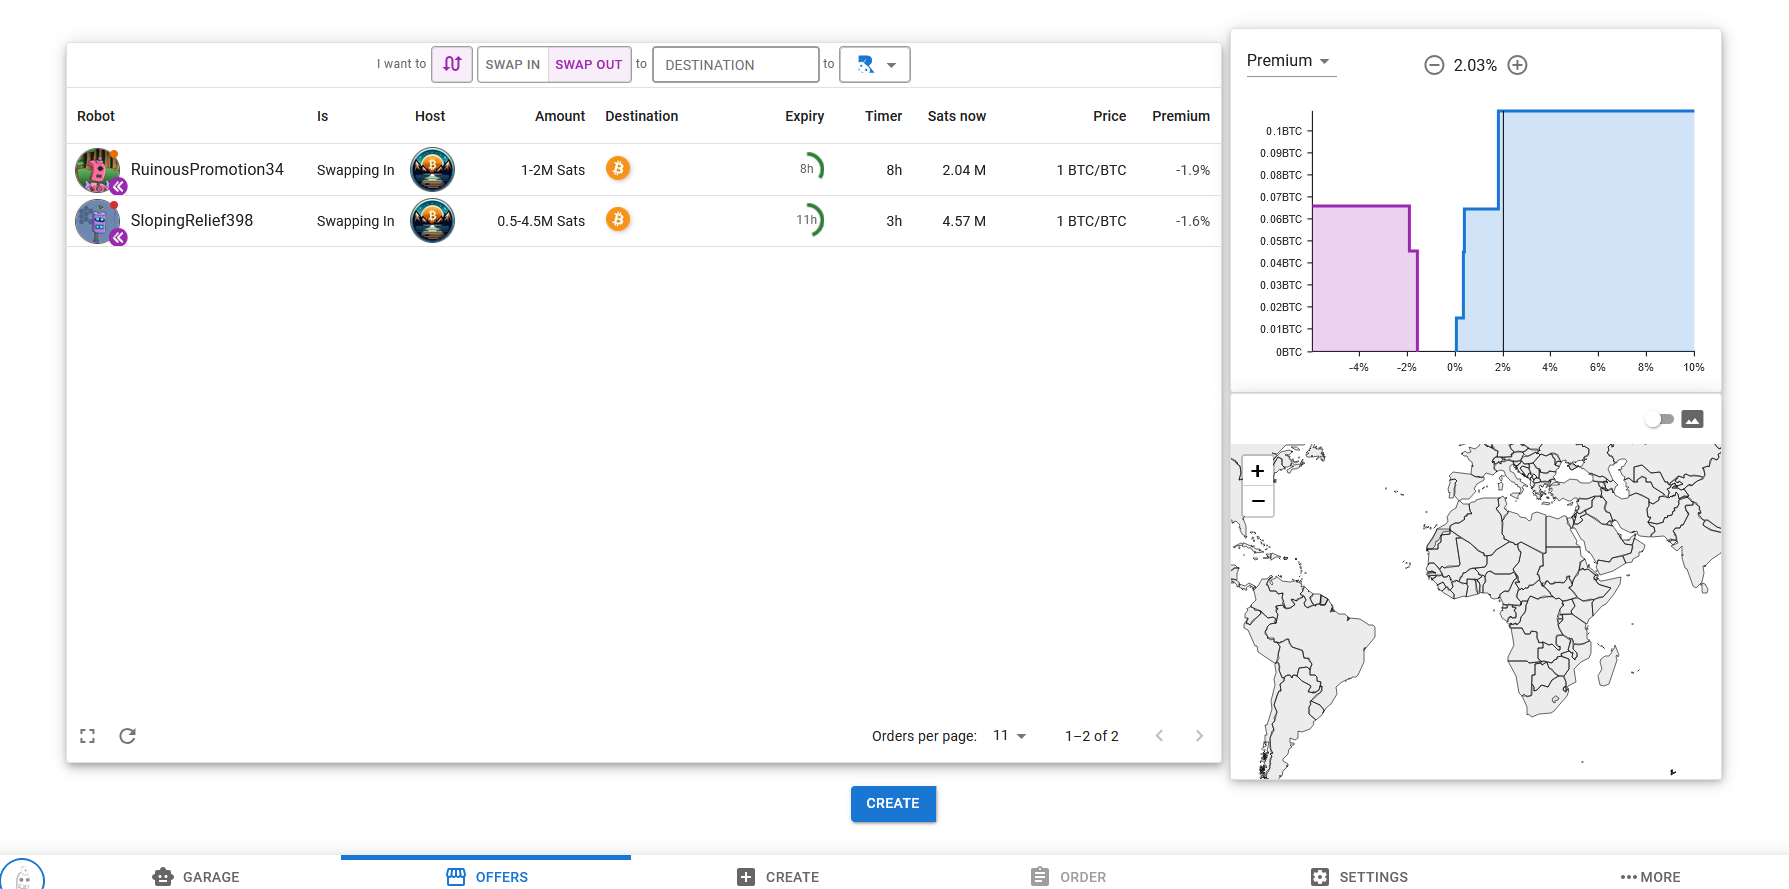Click host avatar in RuinousPromotion34 row
The image size is (1789, 889).
pyautogui.click(x=433, y=169)
